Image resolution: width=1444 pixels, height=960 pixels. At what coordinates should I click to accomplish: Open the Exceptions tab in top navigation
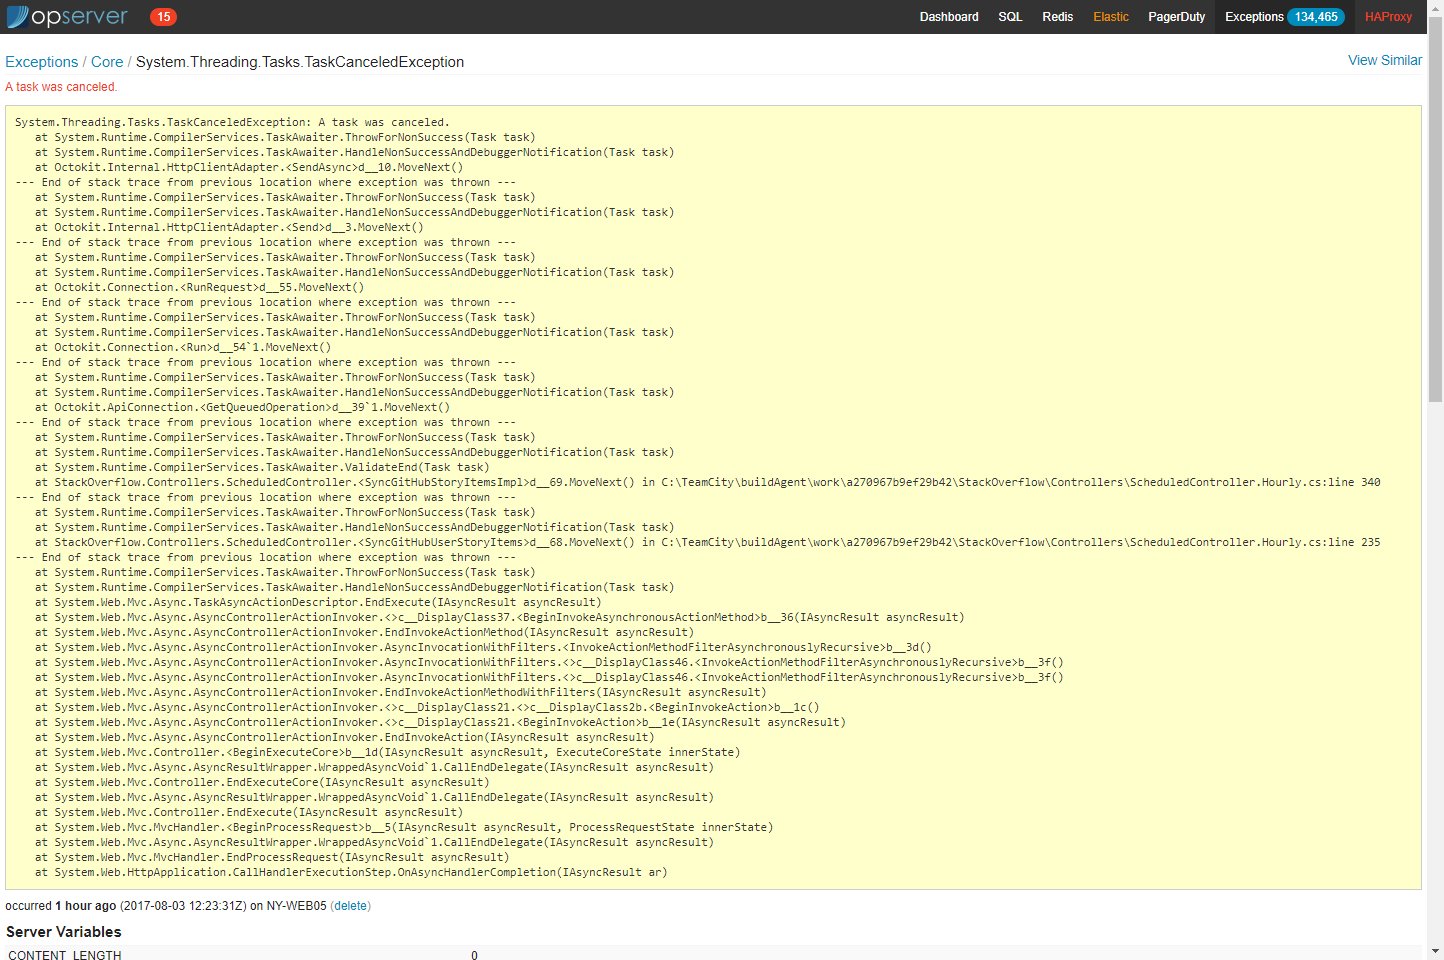click(x=1284, y=17)
